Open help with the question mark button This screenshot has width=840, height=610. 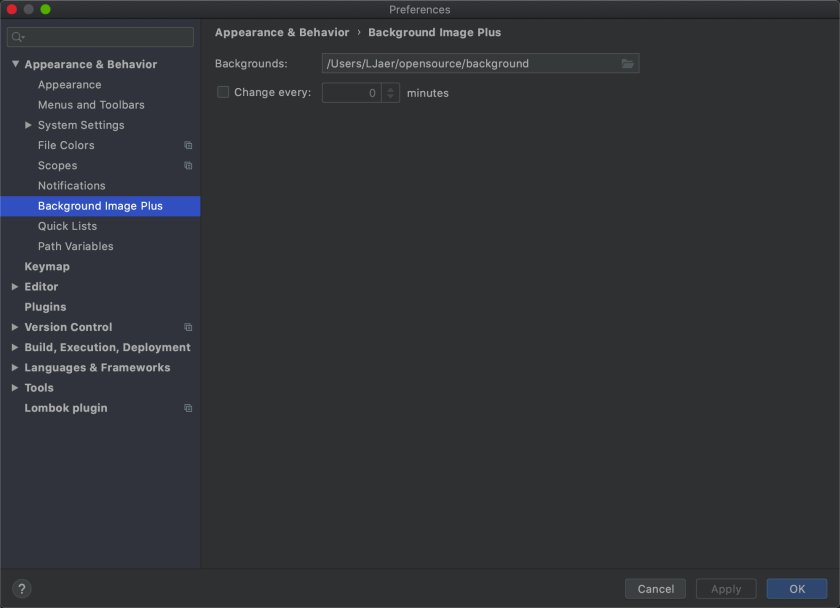tap(22, 590)
